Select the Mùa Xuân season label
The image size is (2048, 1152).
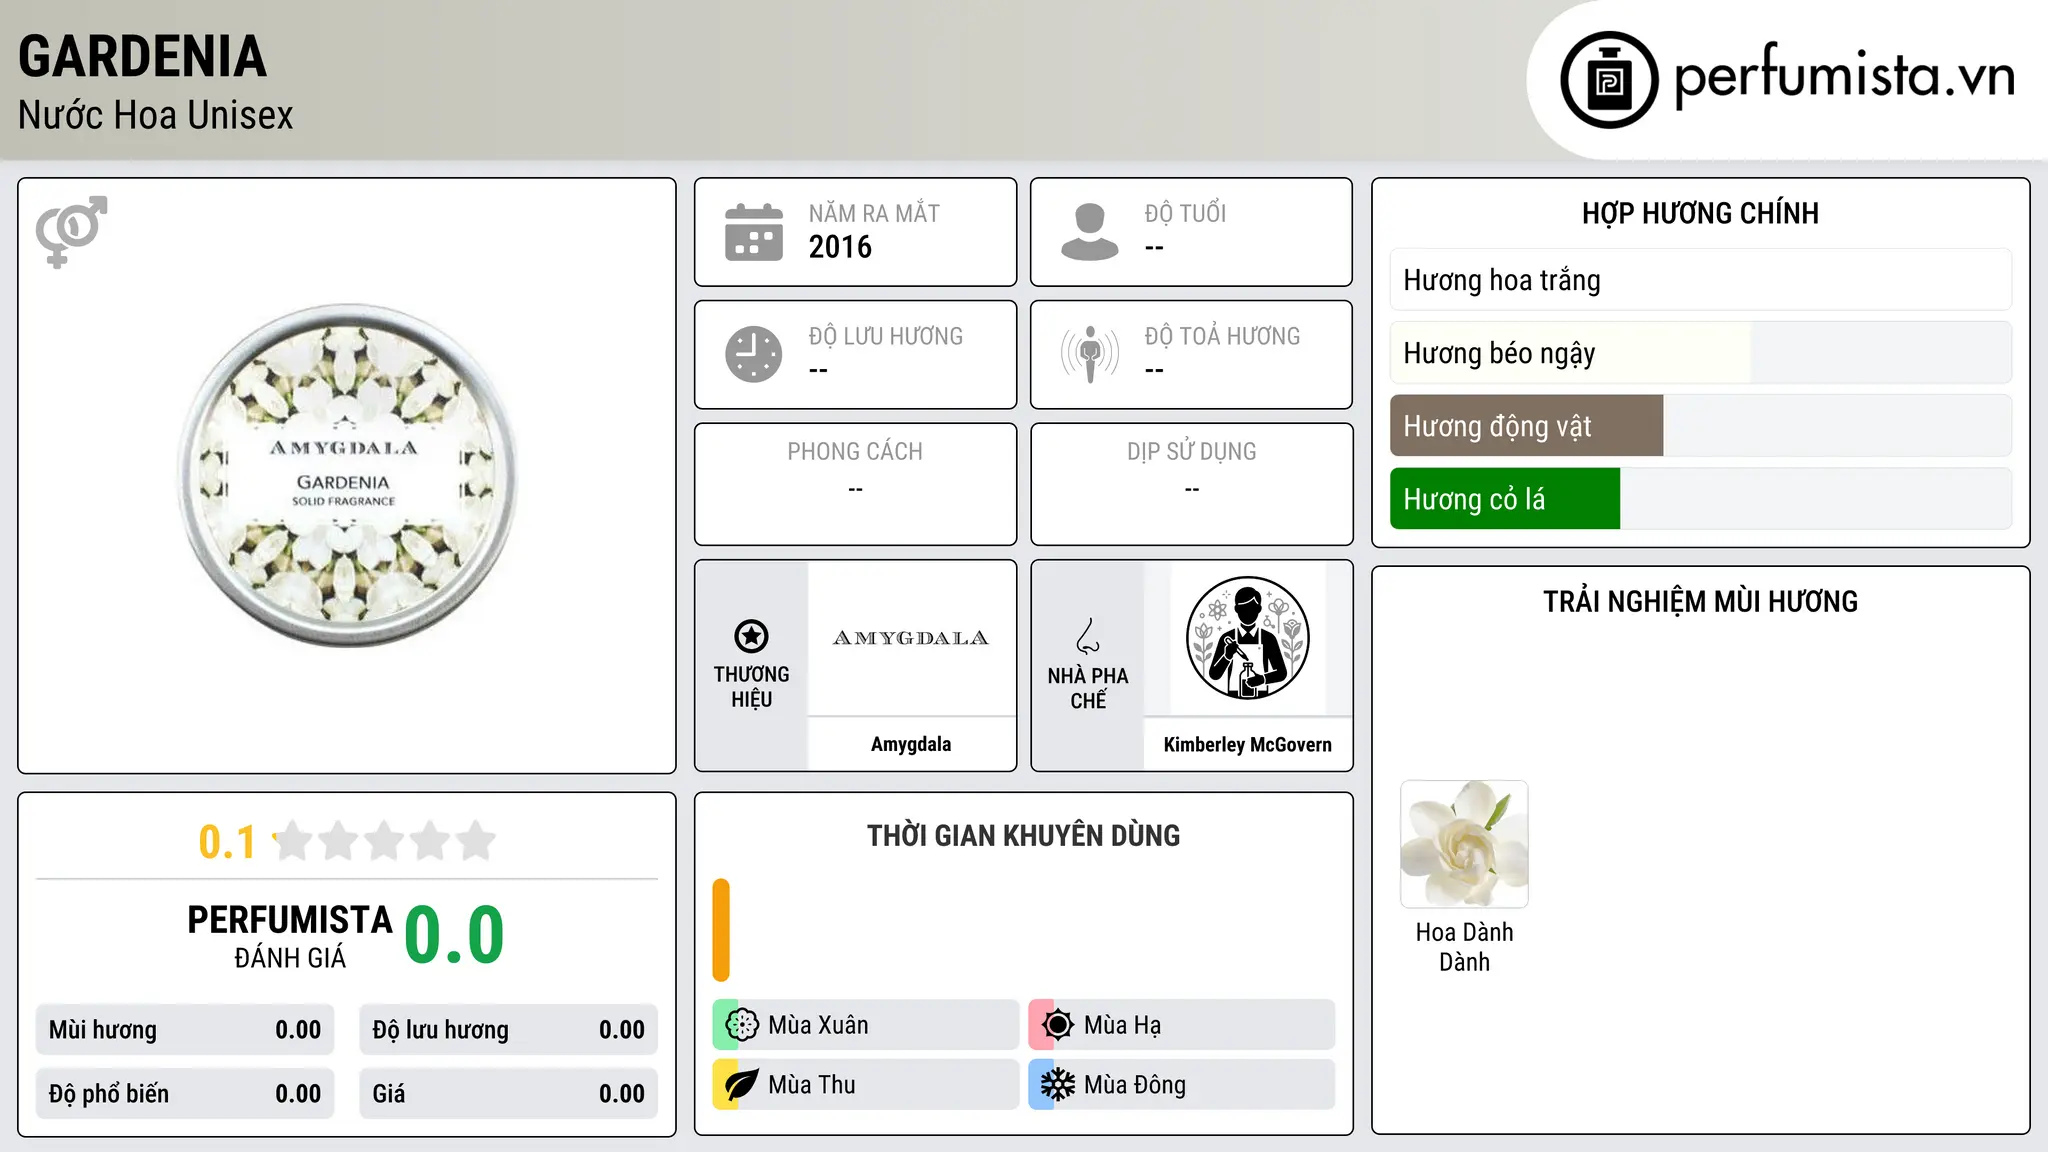point(818,1025)
